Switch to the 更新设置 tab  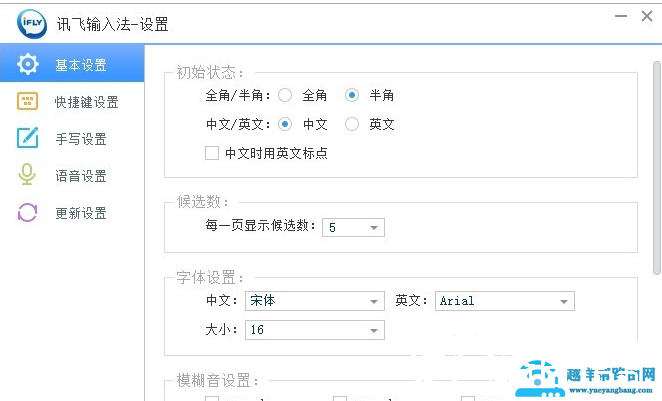[72, 213]
